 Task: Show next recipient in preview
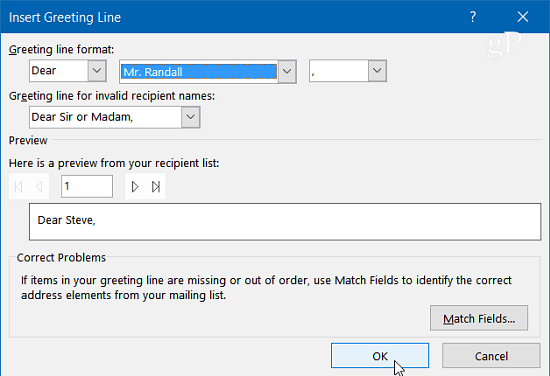pyautogui.click(x=135, y=187)
